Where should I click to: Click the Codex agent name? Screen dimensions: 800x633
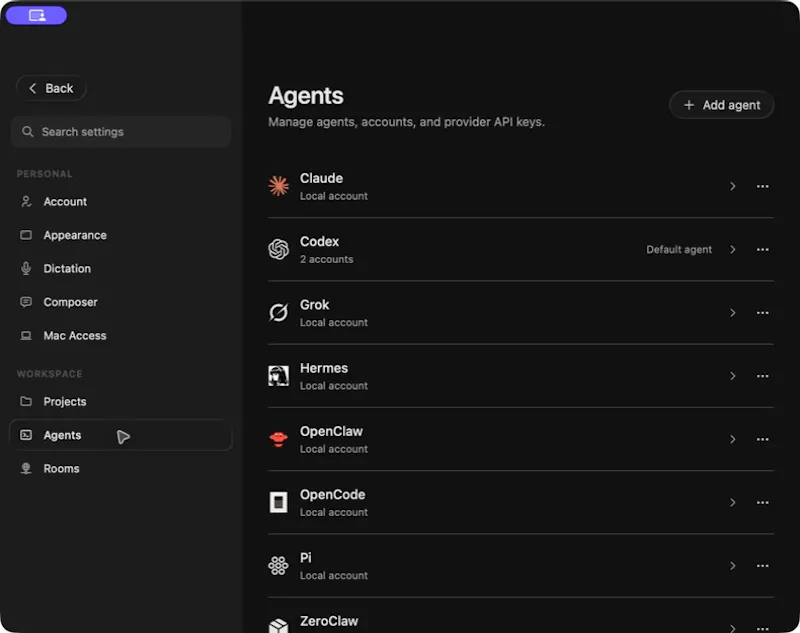(319, 242)
